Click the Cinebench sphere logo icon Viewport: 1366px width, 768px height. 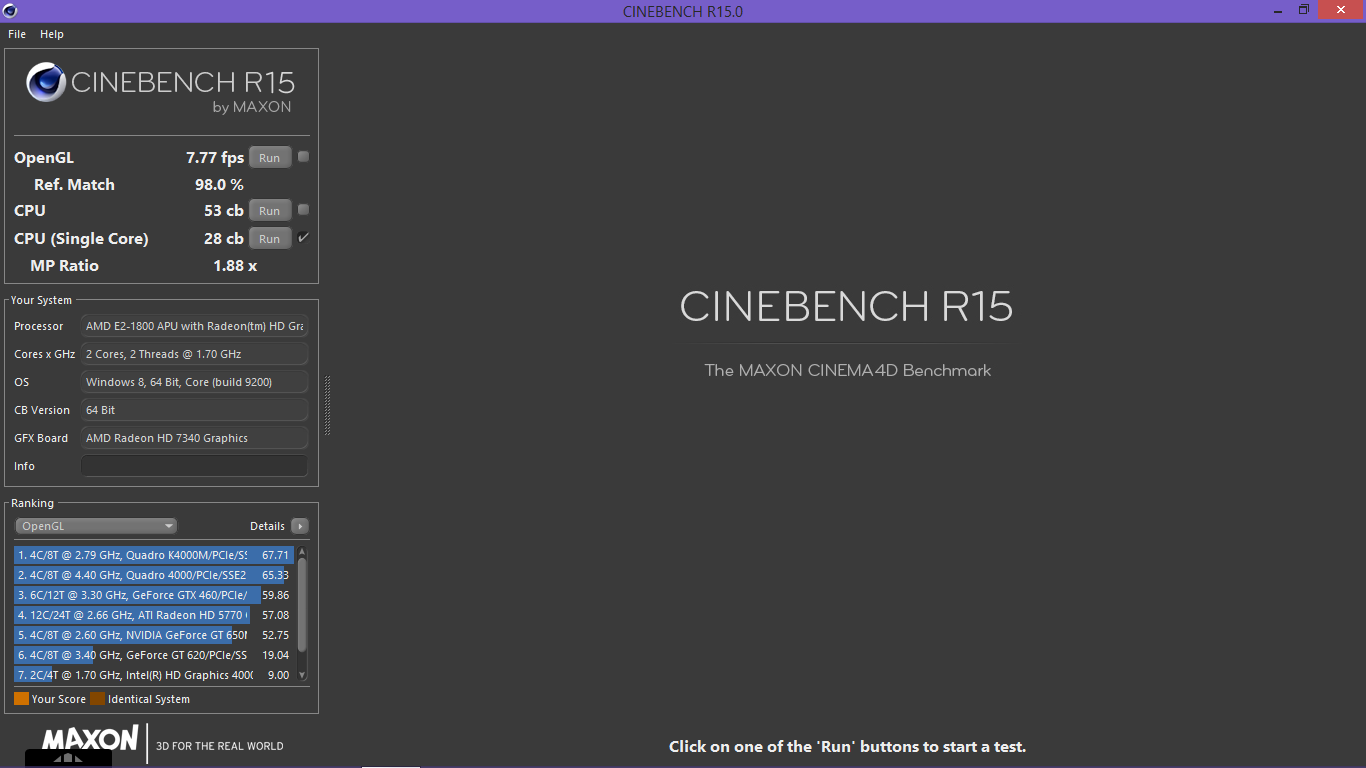[46, 82]
